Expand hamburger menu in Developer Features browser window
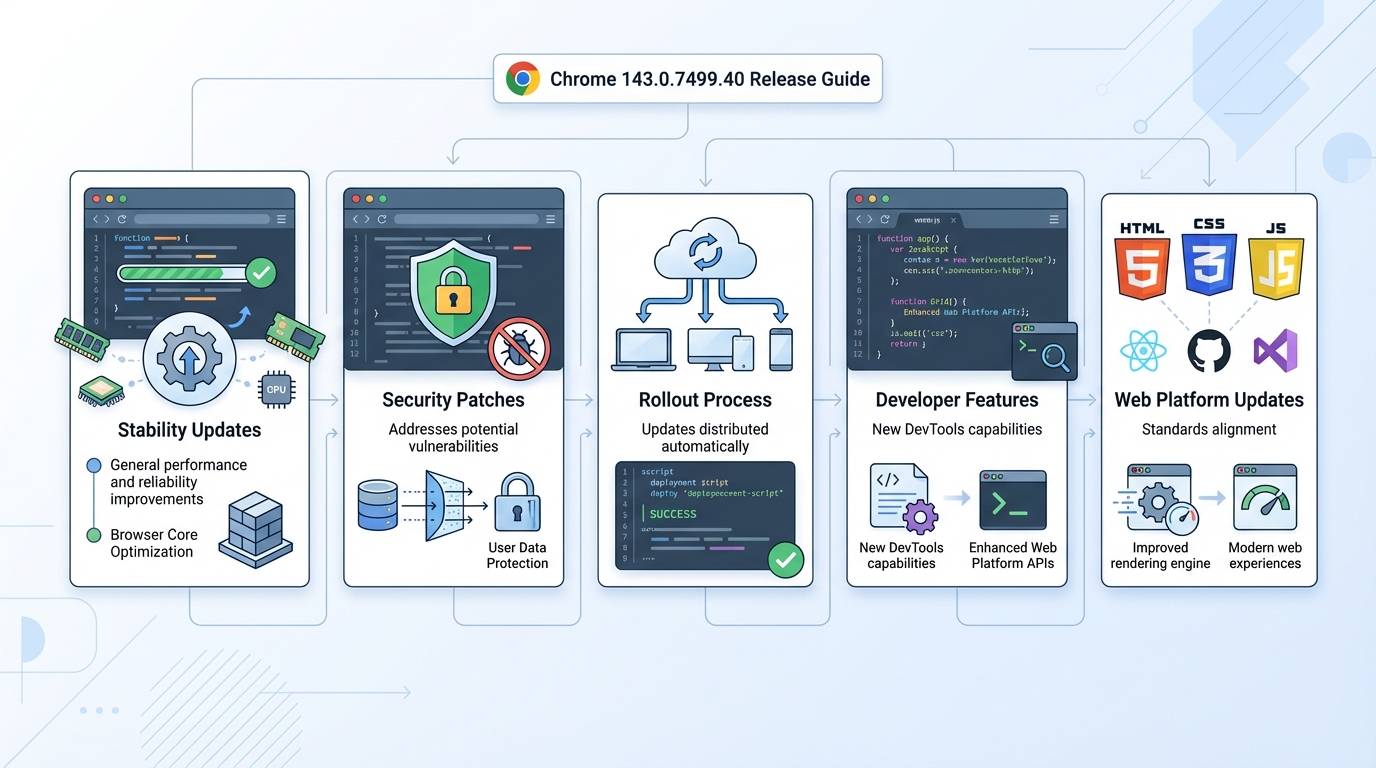Screen dimensions: 1376x768 click(x=1053, y=219)
